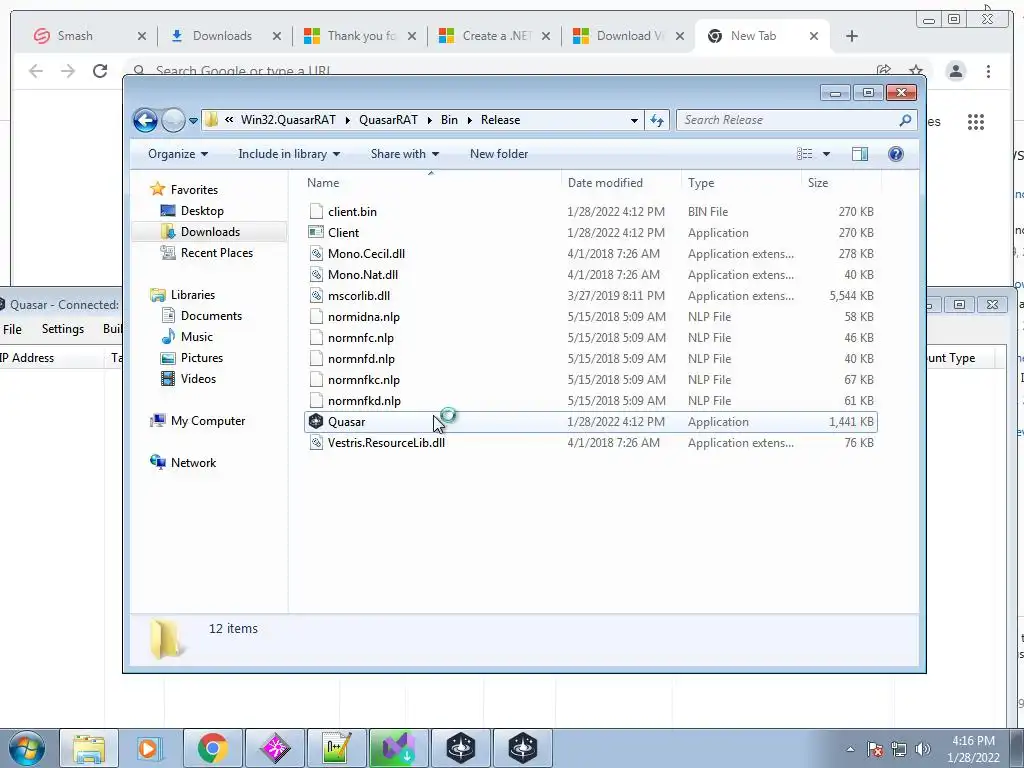Open a new tab with Chrome's plus button
This screenshot has height=768, width=1024.
[852, 36]
